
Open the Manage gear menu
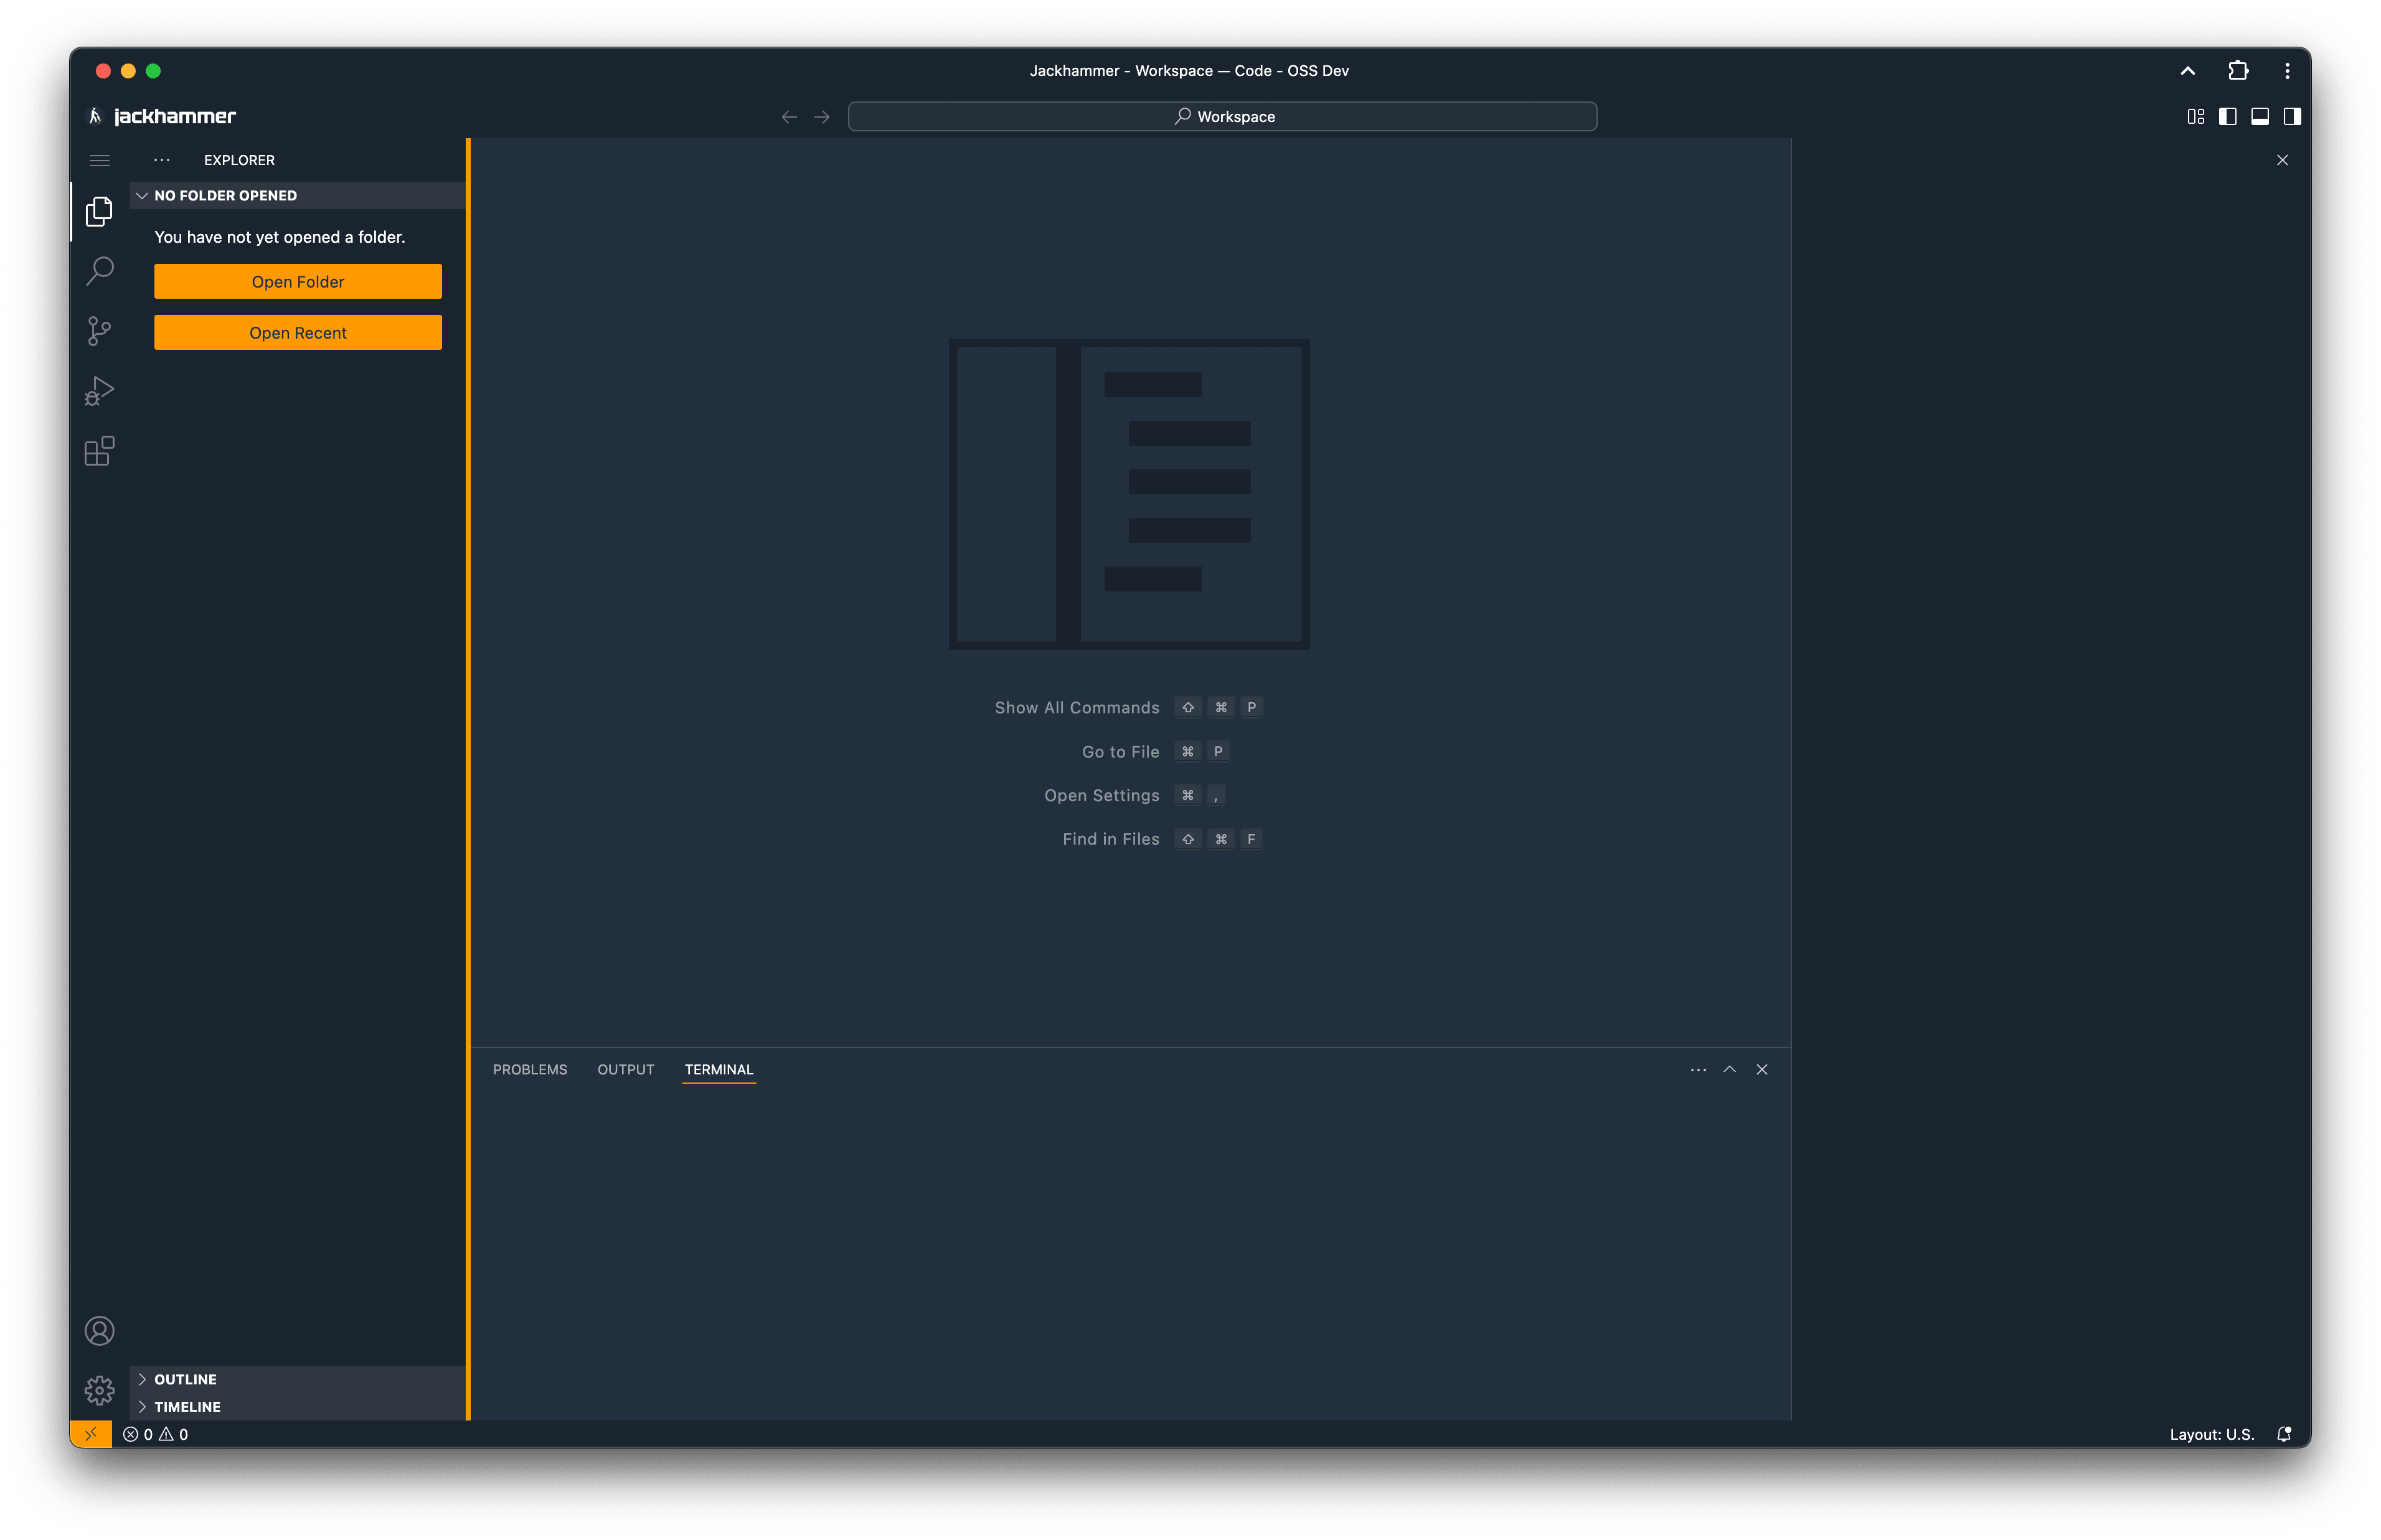[99, 1390]
